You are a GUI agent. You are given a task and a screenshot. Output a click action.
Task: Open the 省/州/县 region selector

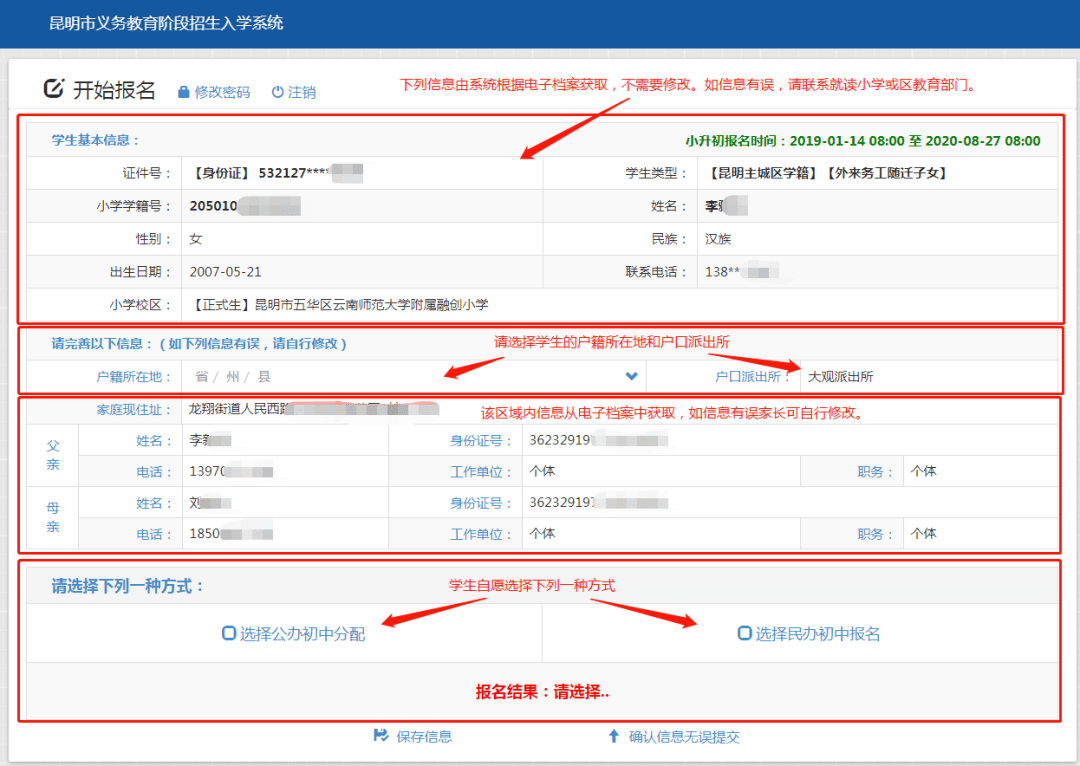tap(413, 377)
